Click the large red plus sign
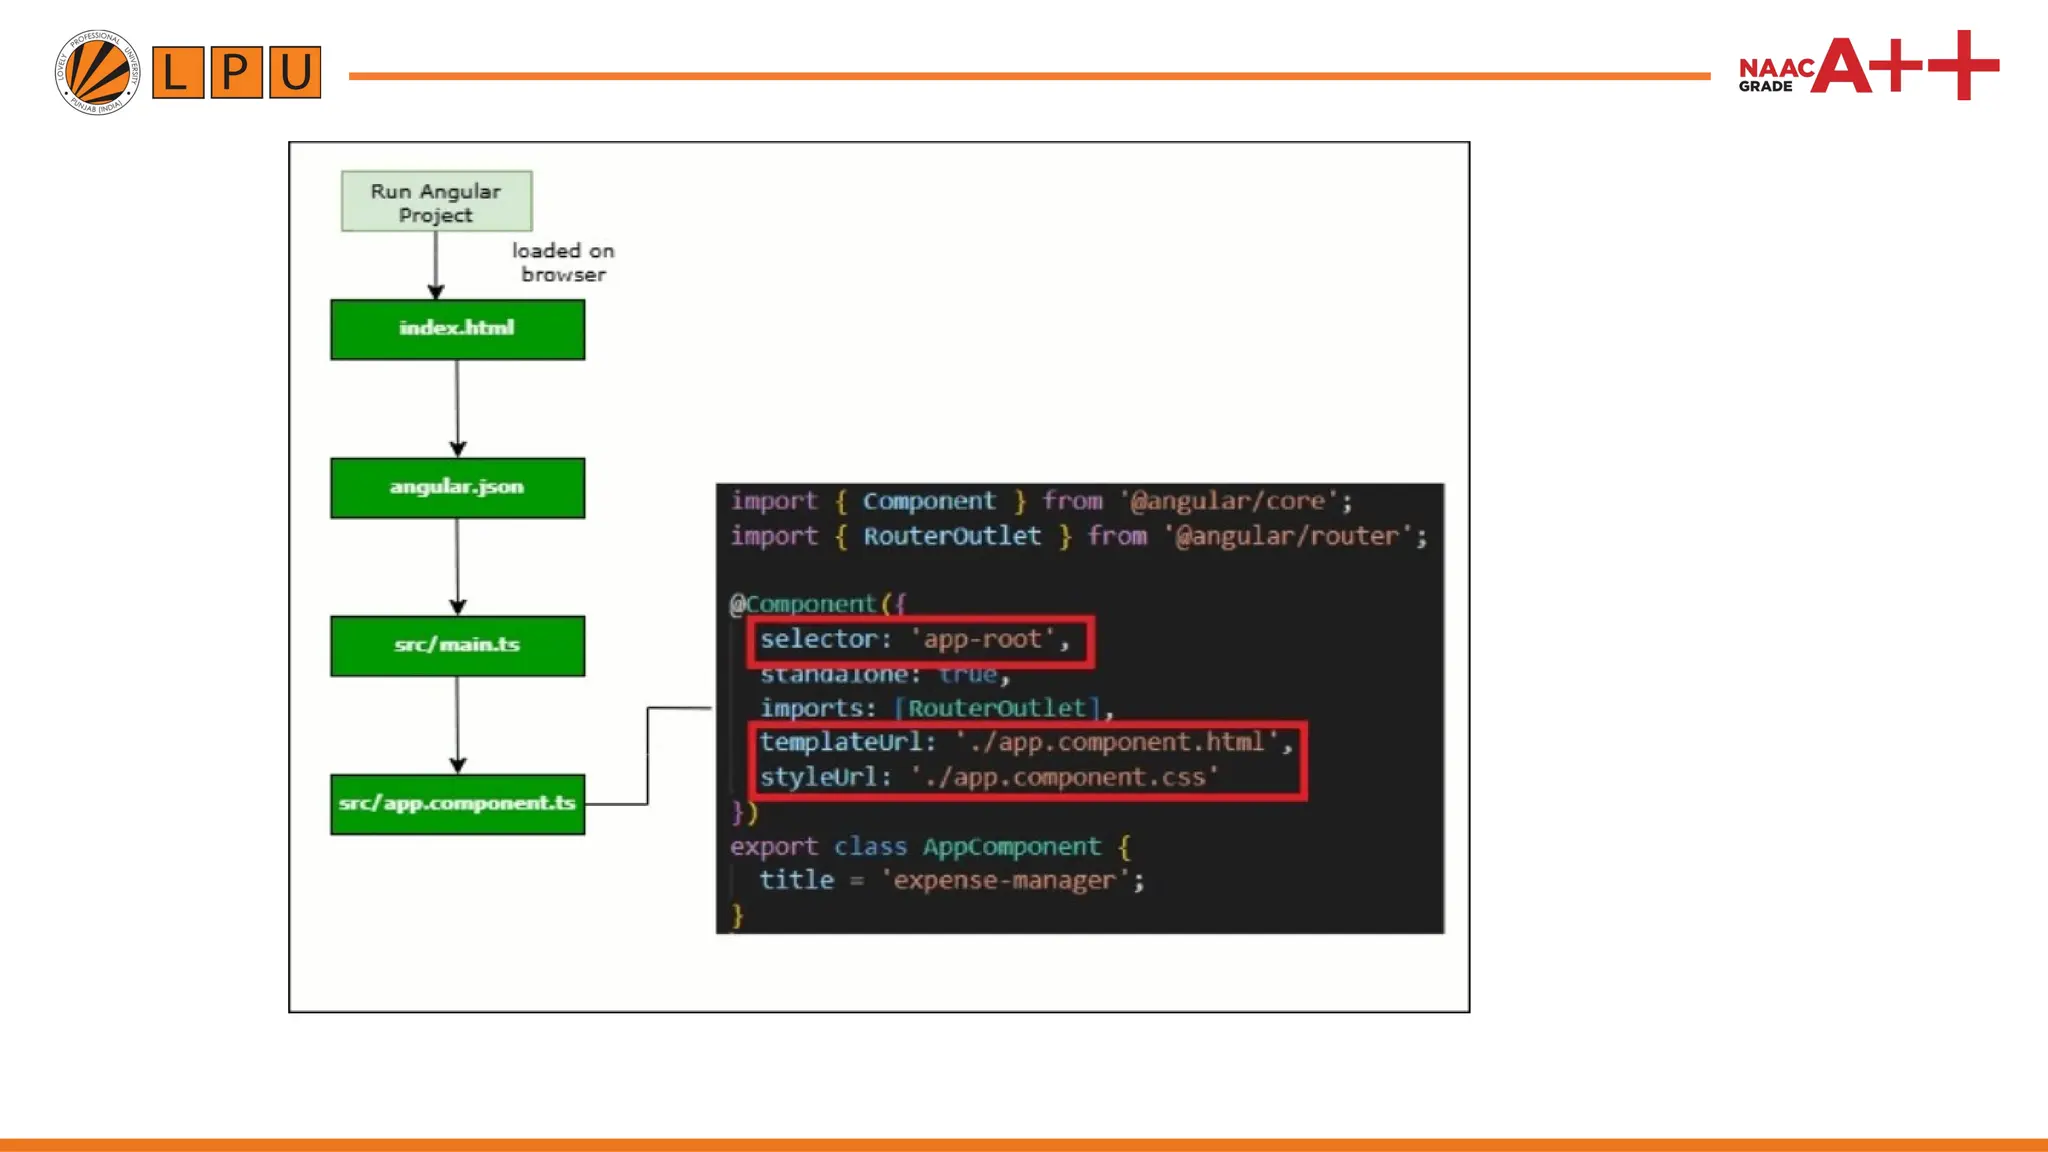 tap(1963, 65)
